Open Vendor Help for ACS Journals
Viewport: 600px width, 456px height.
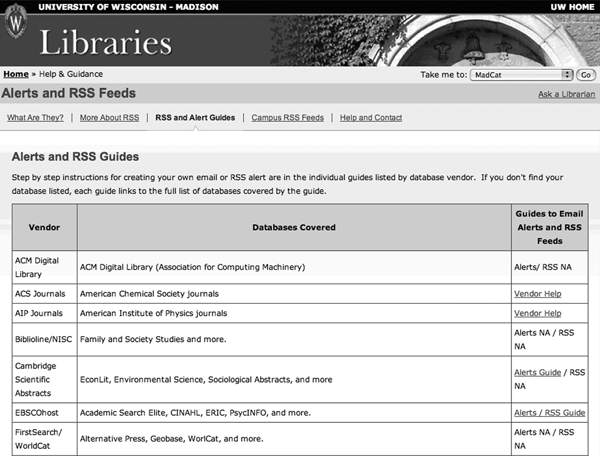[537, 294]
